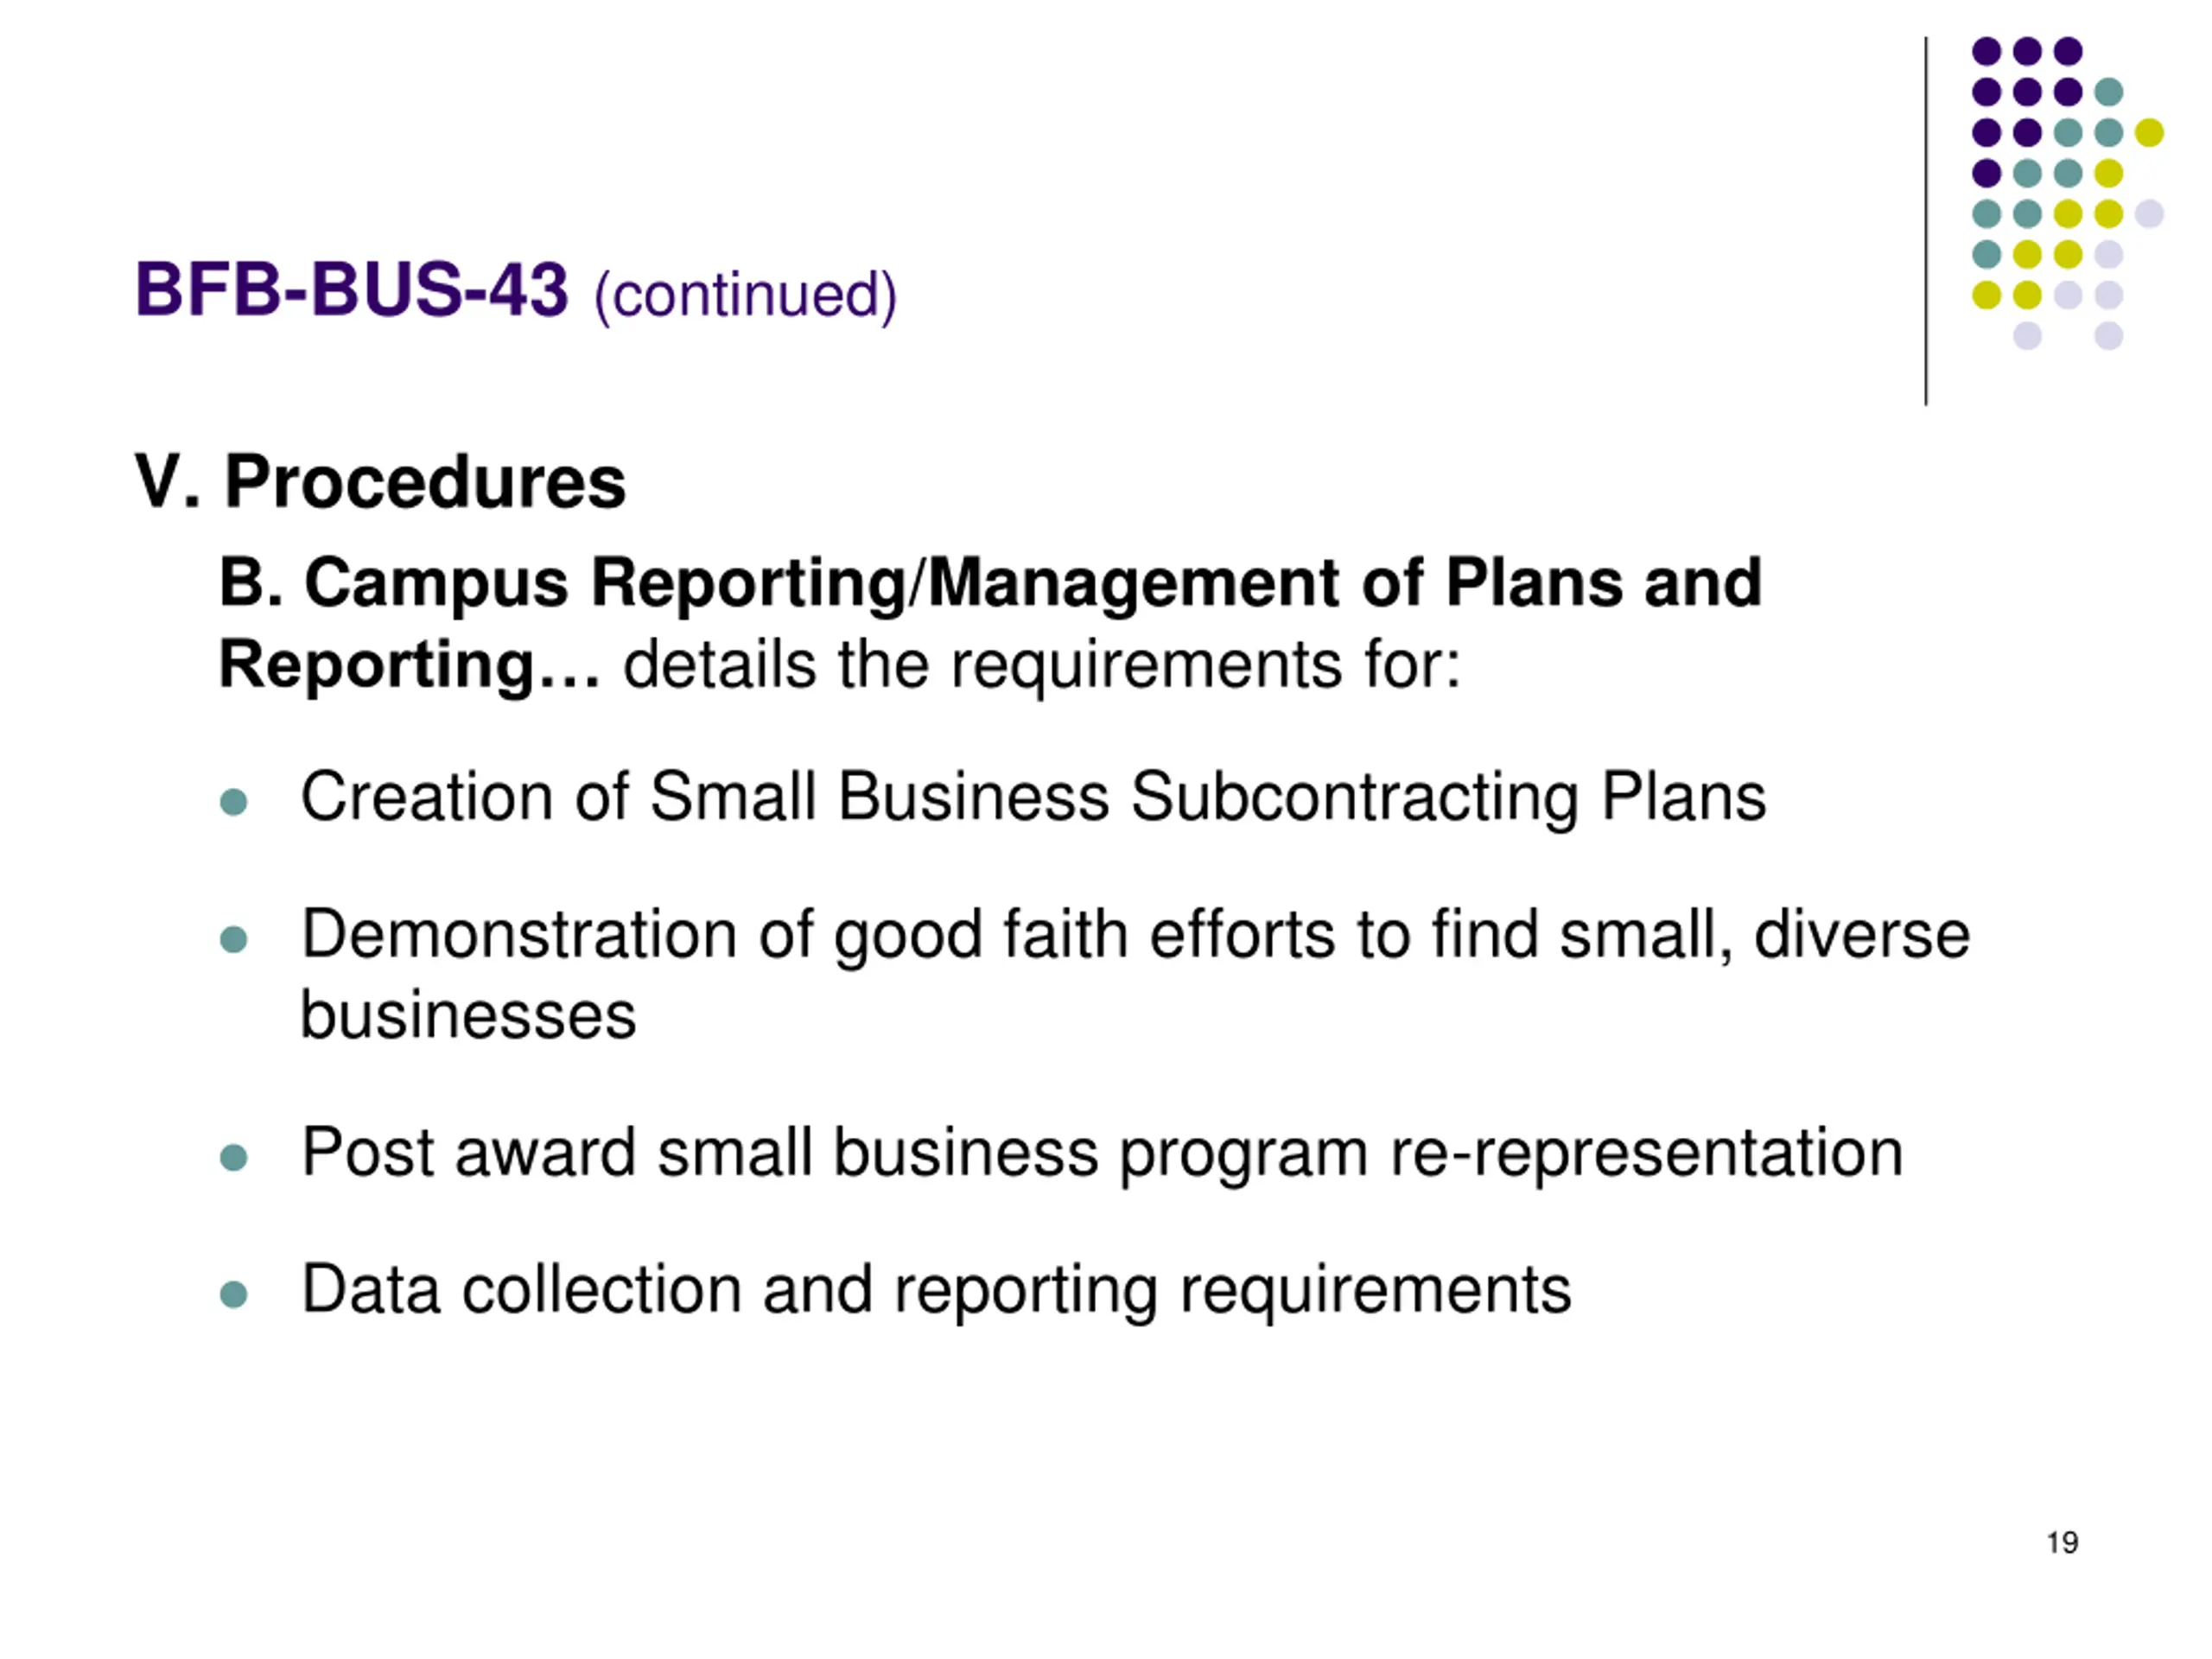Click the top-left purple dot in the dot grid
This screenshot has width=2212, height=1659.
(x=1986, y=51)
